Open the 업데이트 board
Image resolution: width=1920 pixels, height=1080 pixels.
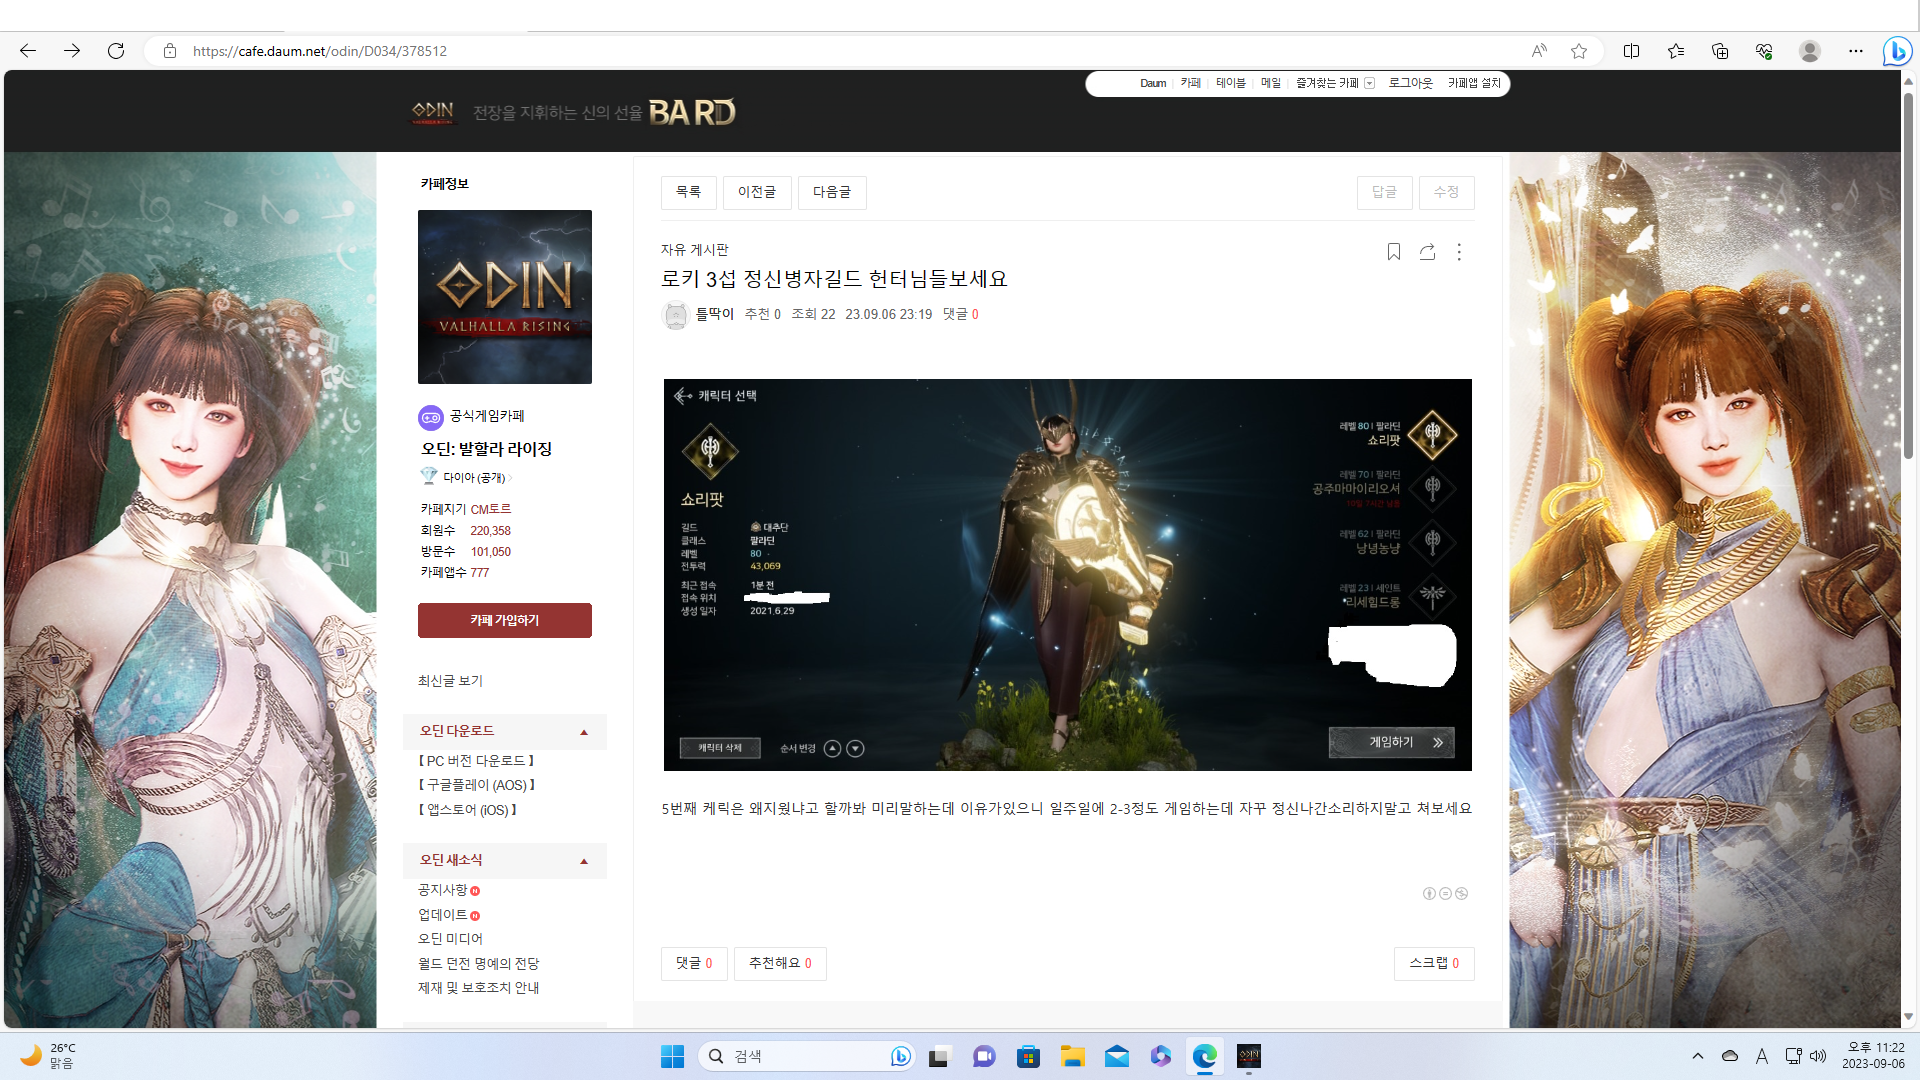(443, 915)
